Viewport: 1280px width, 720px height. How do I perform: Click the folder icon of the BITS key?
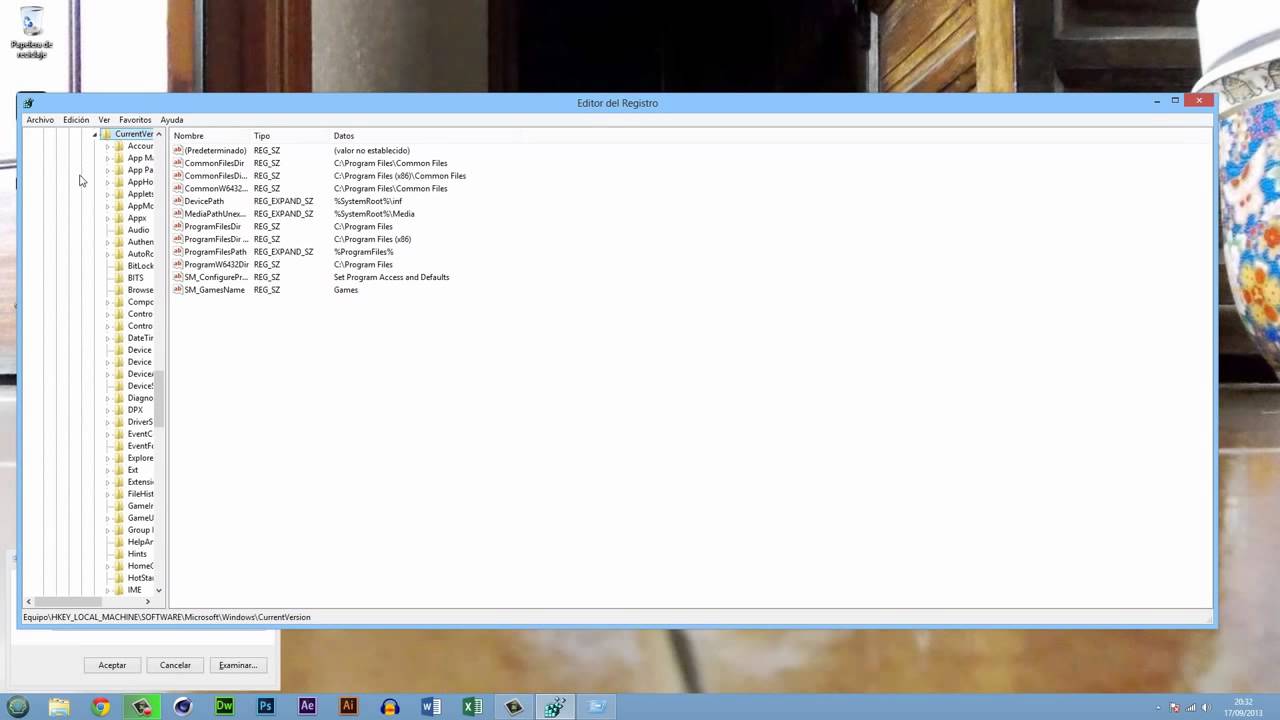(x=119, y=278)
